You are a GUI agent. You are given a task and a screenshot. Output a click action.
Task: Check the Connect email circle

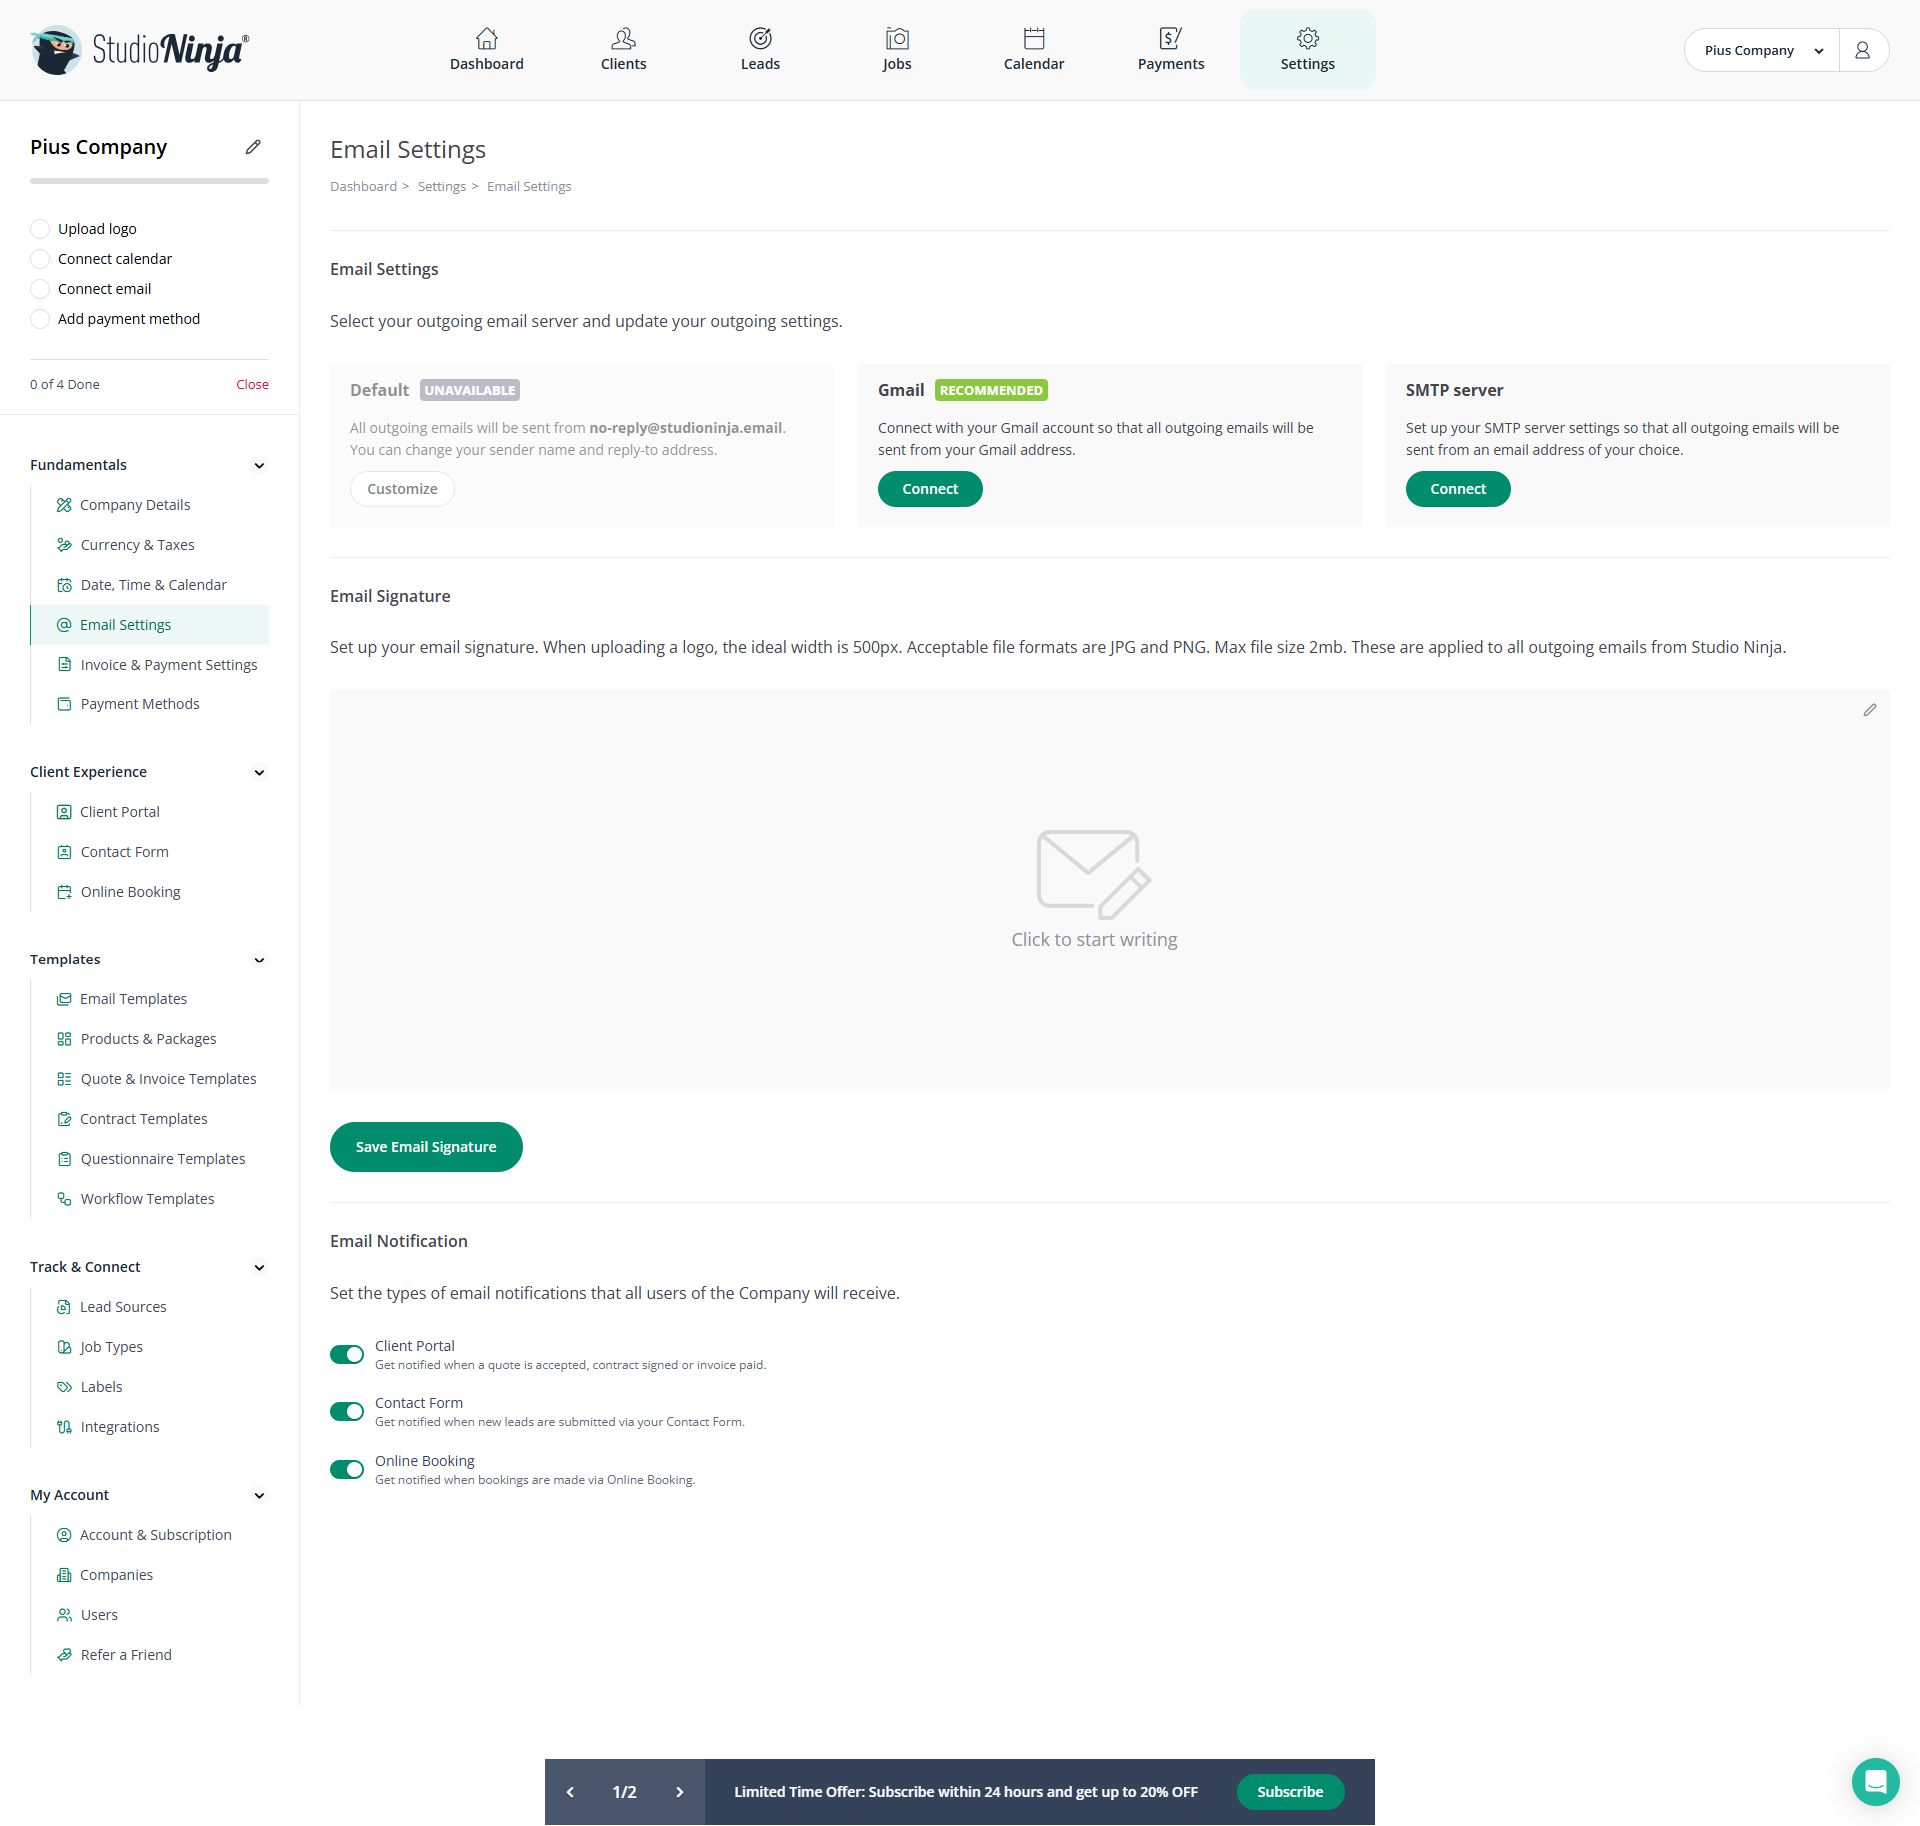coord(40,289)
